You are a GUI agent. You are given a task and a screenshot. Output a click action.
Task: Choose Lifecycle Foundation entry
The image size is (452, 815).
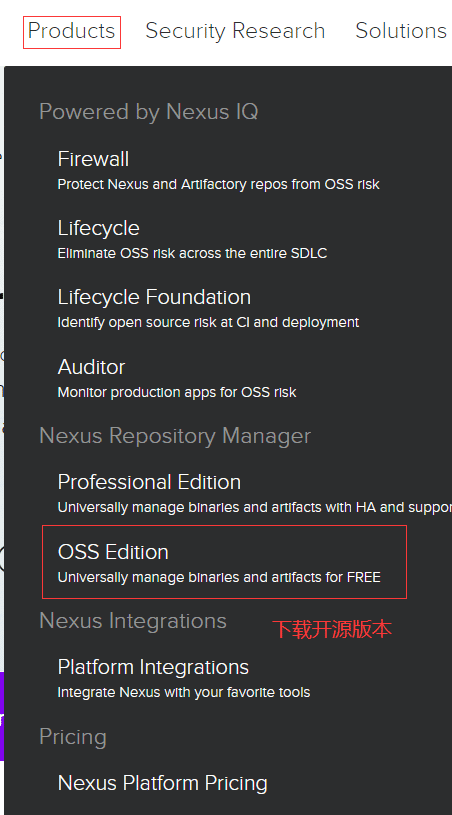click(x=154, y=297)
